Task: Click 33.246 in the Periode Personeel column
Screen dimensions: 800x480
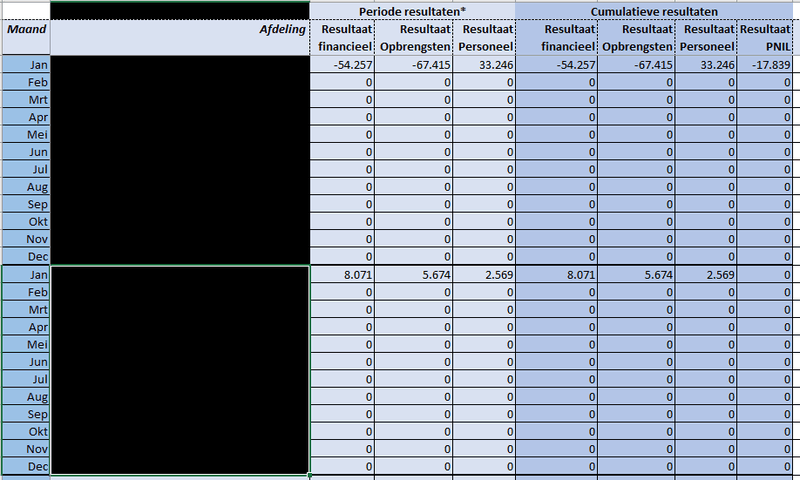Action: pyautogui.click(x=484, y=65)
